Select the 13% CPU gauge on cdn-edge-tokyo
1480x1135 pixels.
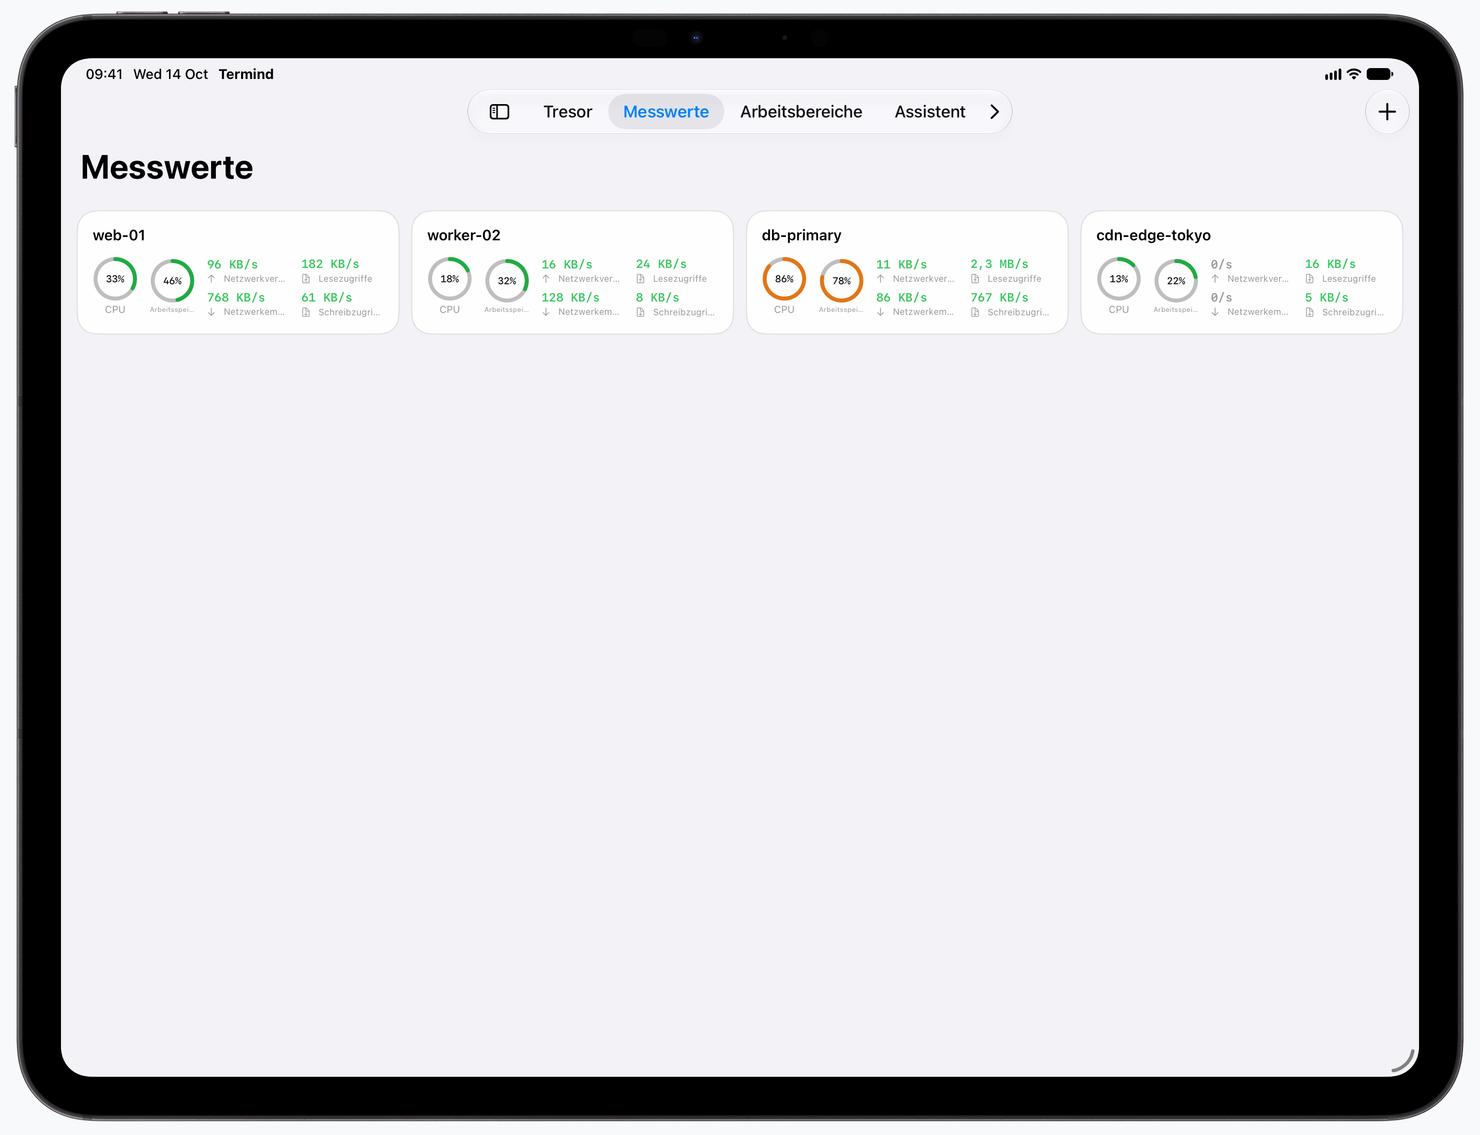point(1119,279)
